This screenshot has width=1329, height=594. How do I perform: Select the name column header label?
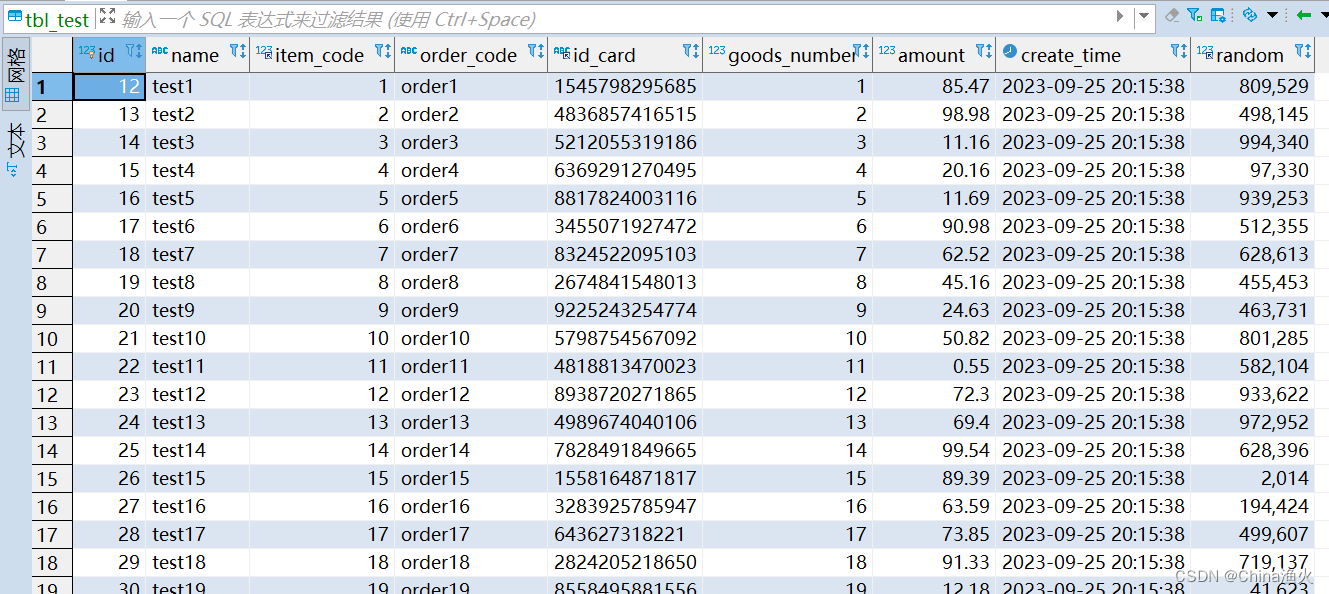[195, 56]
